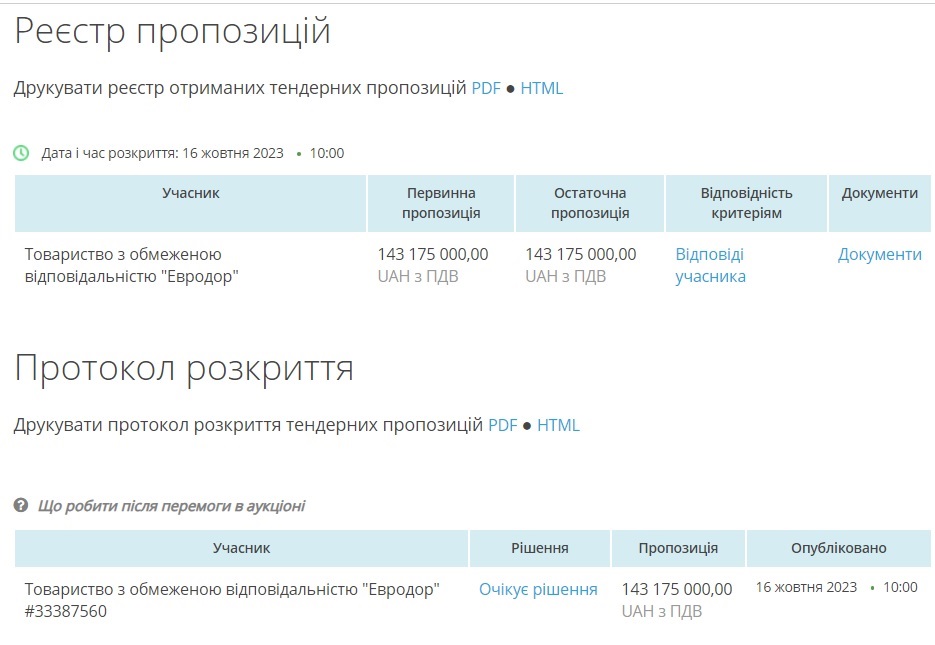Select 'Протокол розкриття' heading

[184, 369]
